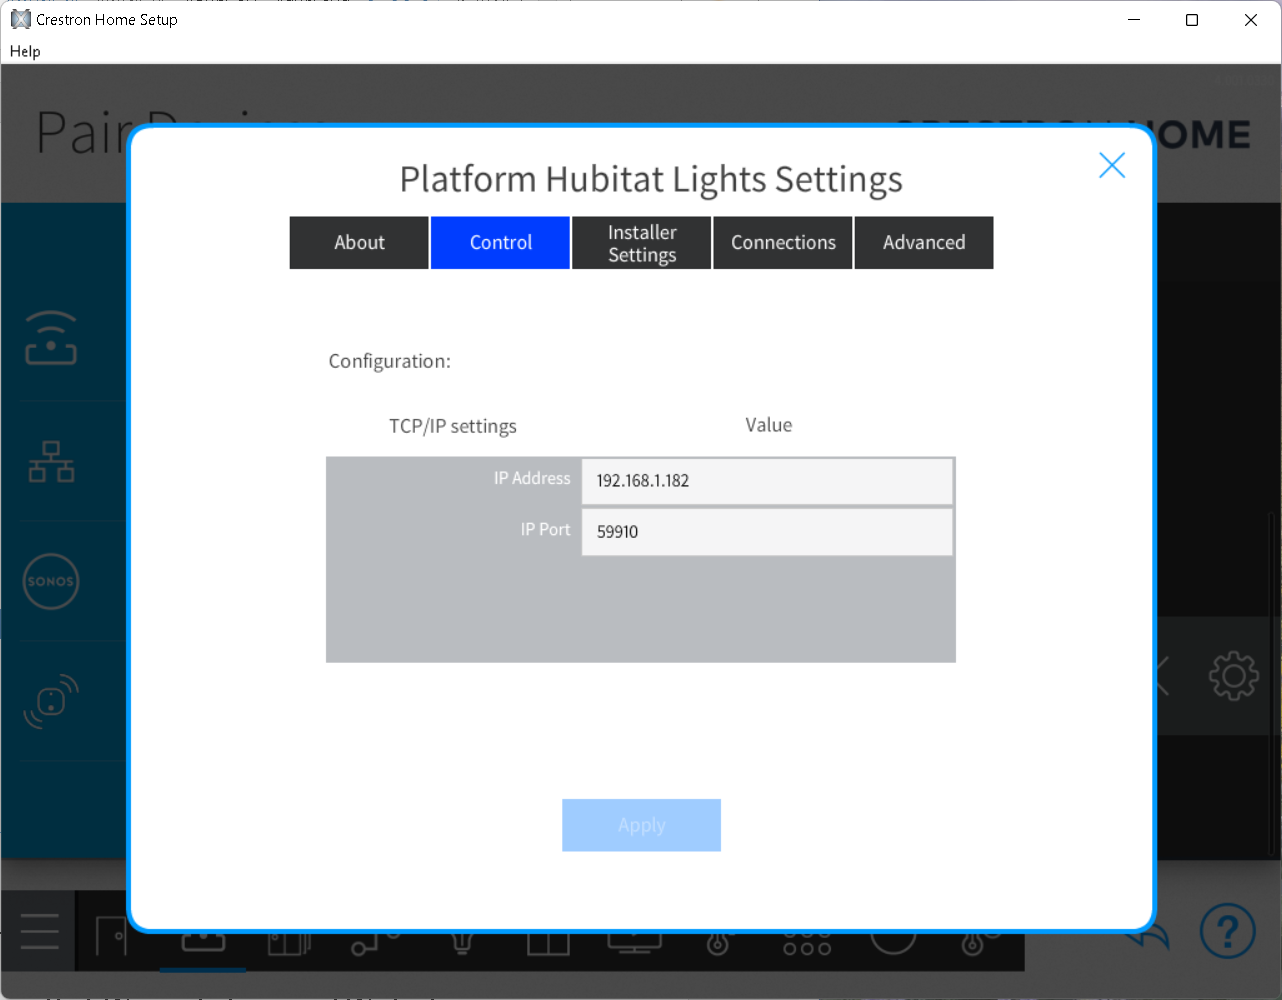Switch to Installer Settings tab
The height and width of the screenshot is (1000, 1282).
tap(642, 243)
